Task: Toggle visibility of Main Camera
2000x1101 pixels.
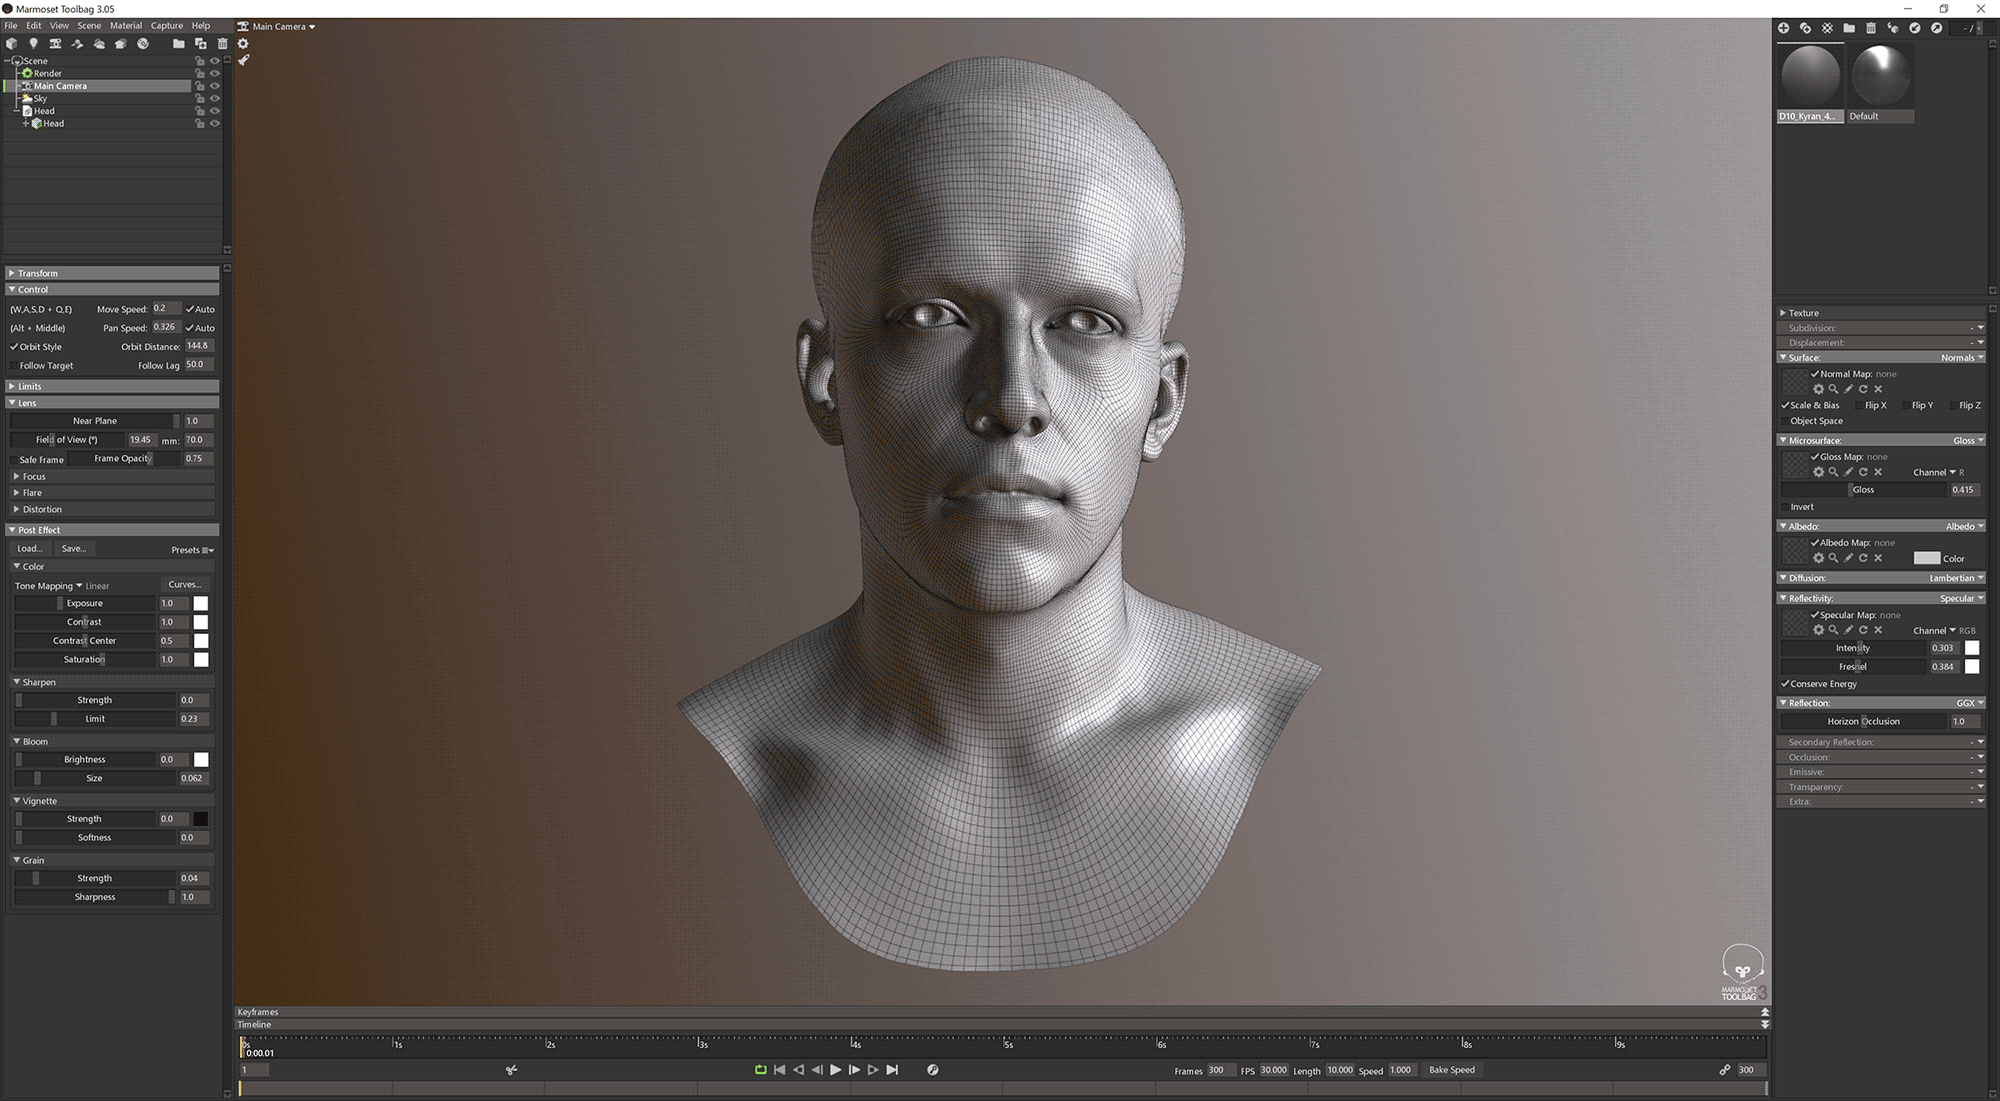Action: (214, 86)
